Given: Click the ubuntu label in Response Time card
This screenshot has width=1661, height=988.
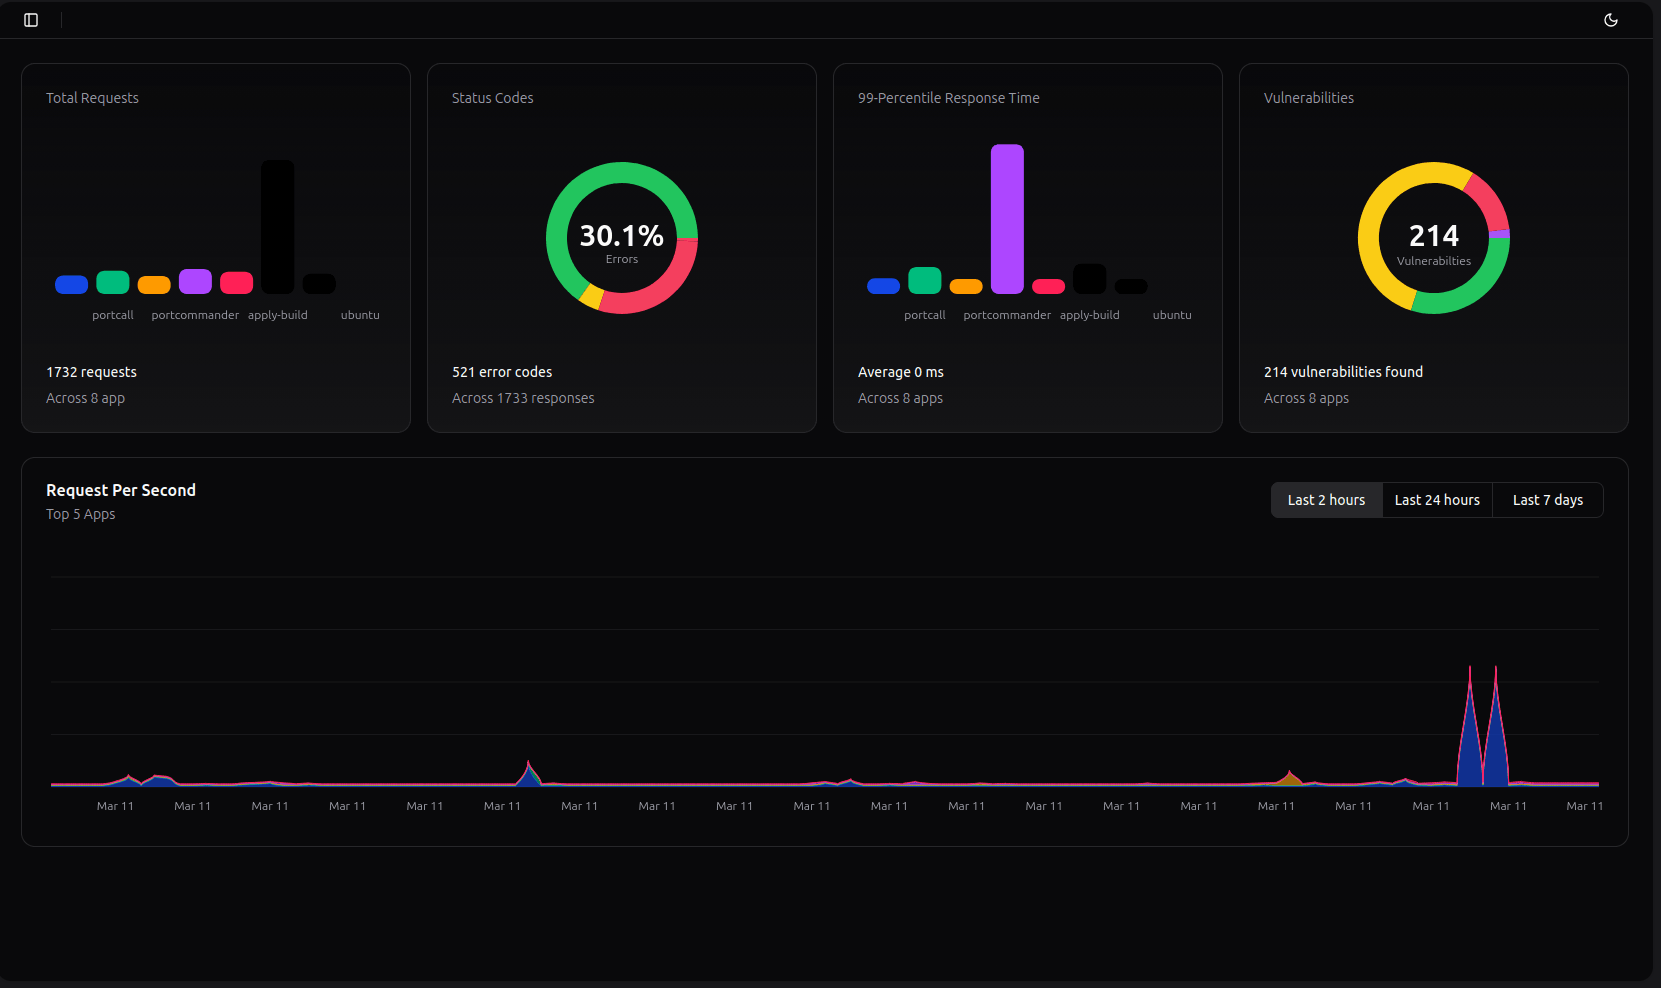Looking at the screenshot, I should (x=1171, y=314).
